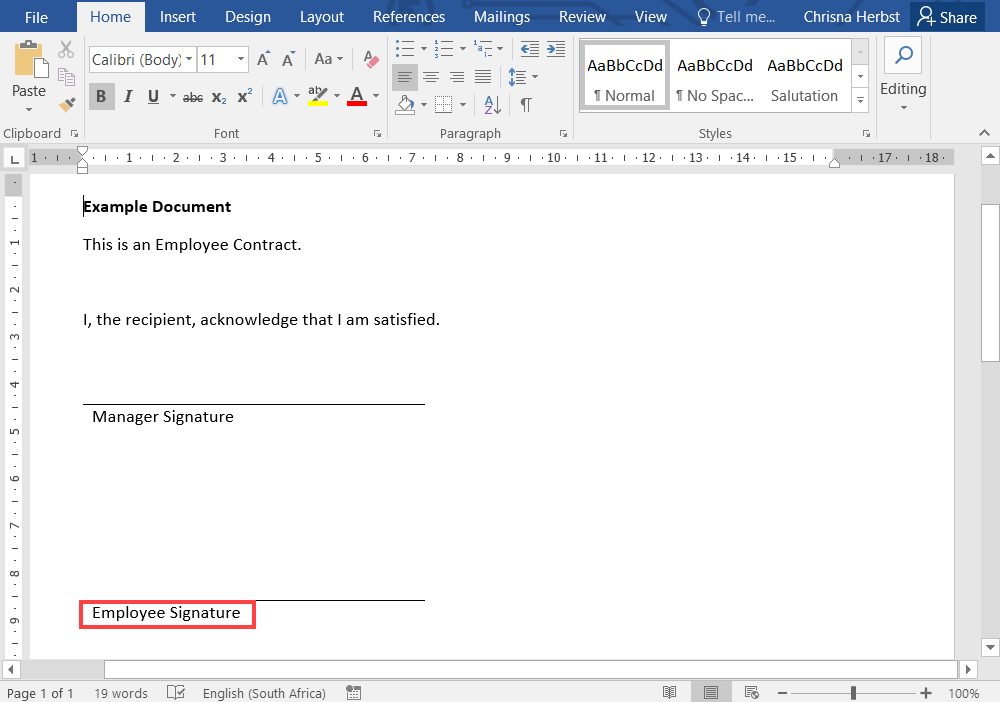Switch to the Insert tab
1000x702 pixels.
[x=178, y=17]
